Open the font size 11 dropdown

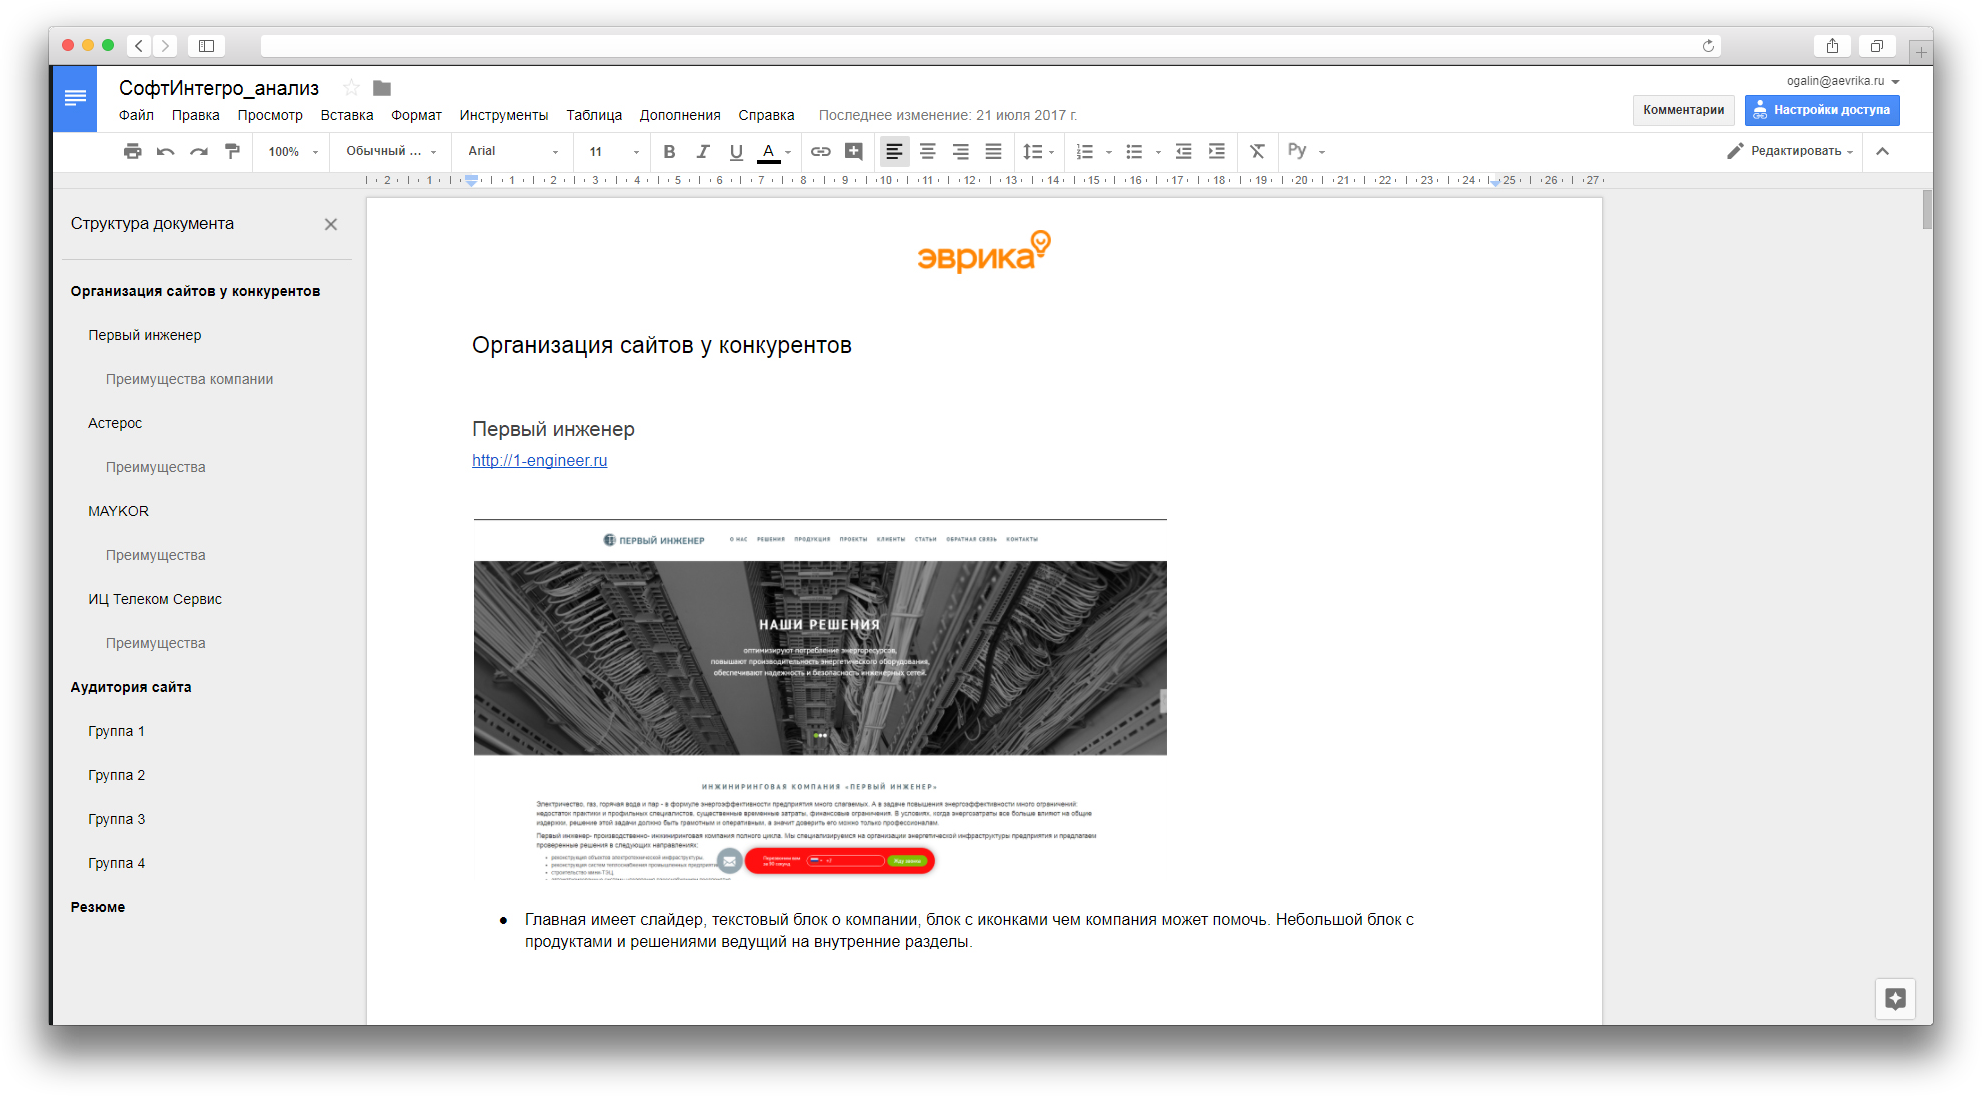(x=613, y=151)
